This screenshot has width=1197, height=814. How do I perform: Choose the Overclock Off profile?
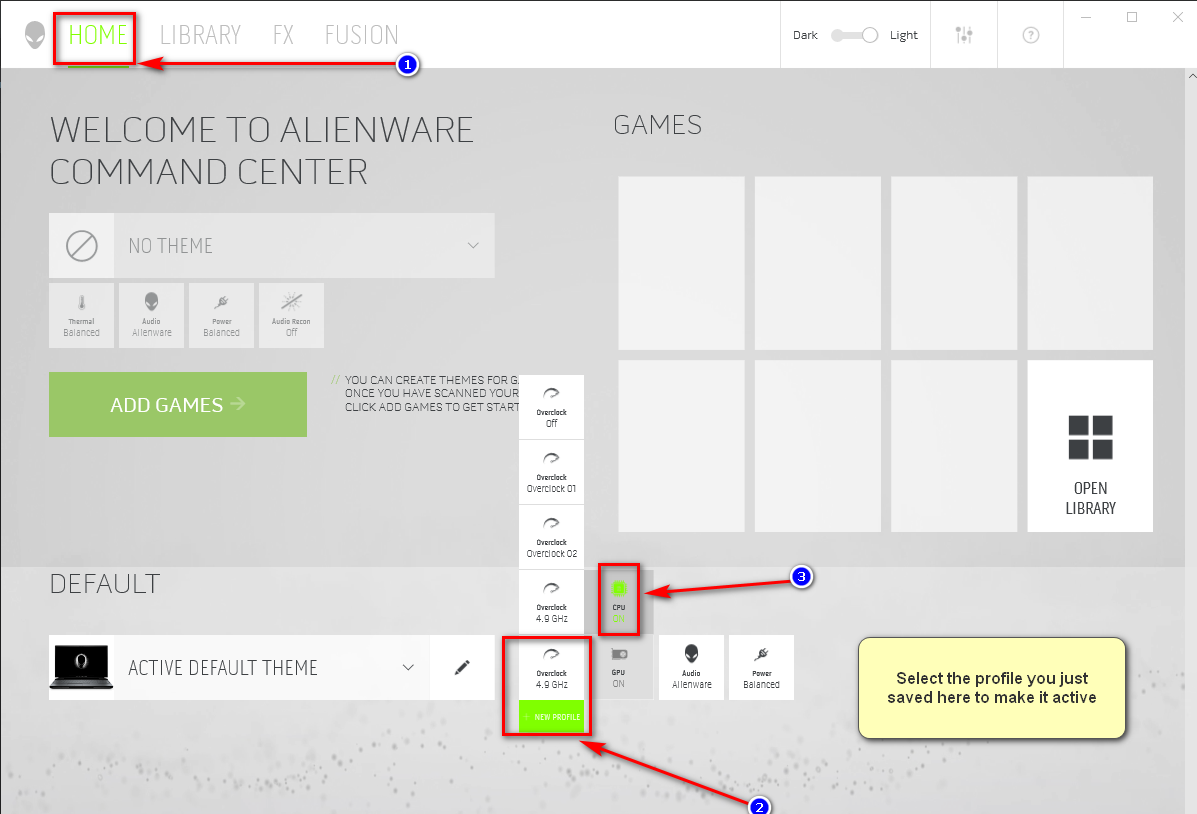(551, 407)
